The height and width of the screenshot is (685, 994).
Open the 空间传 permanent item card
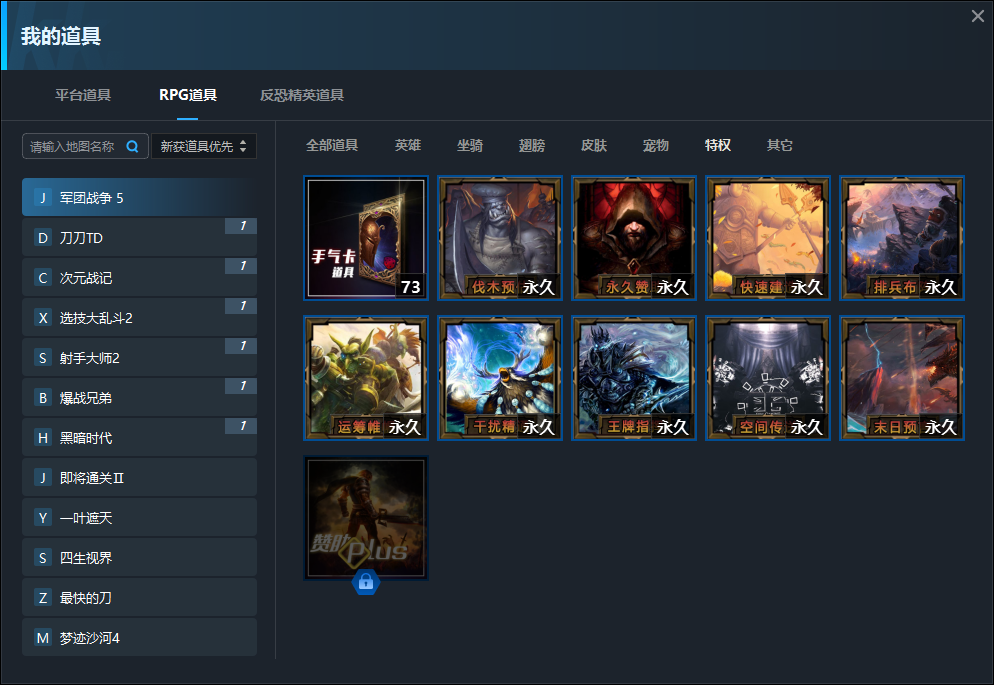768,378
